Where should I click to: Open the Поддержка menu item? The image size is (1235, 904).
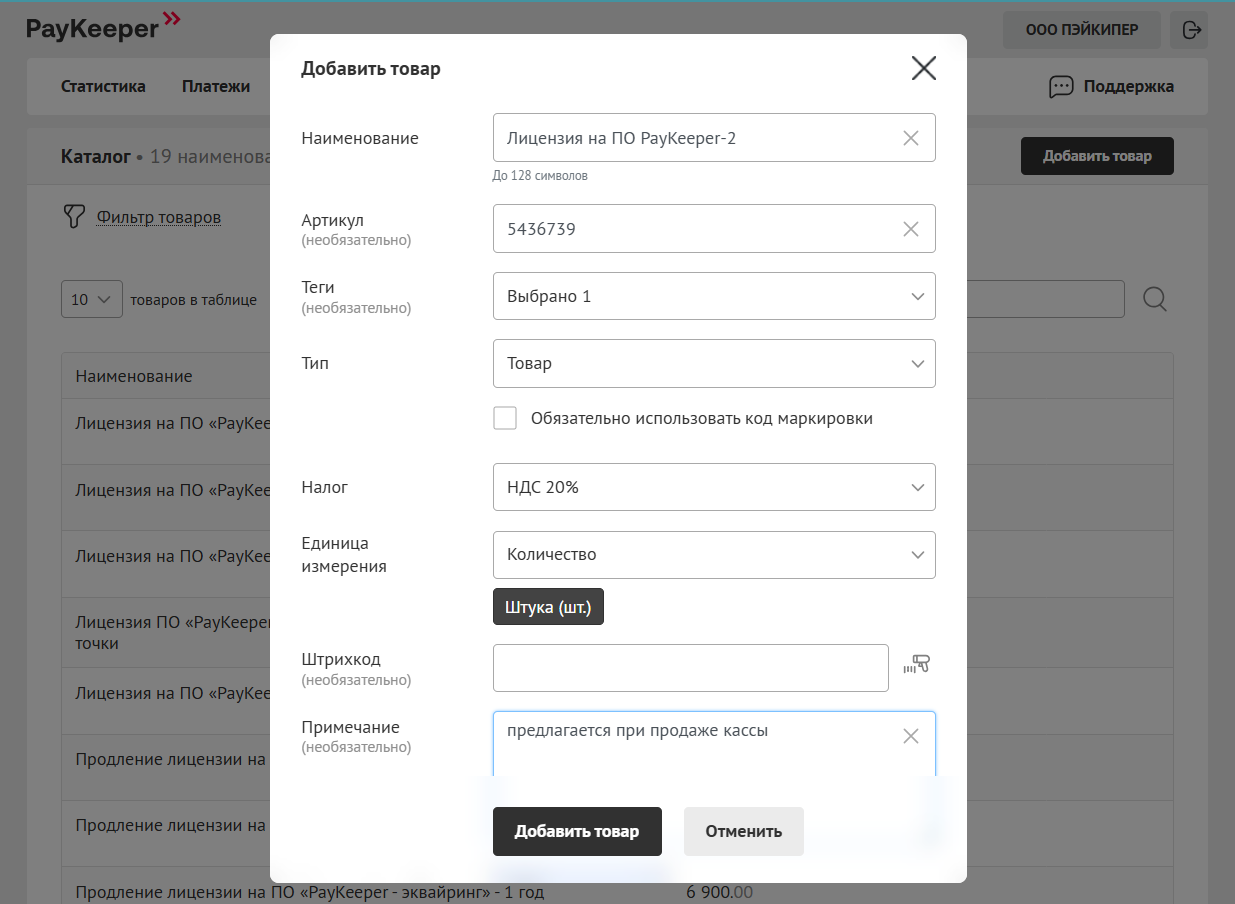(x=1129, y=86)
